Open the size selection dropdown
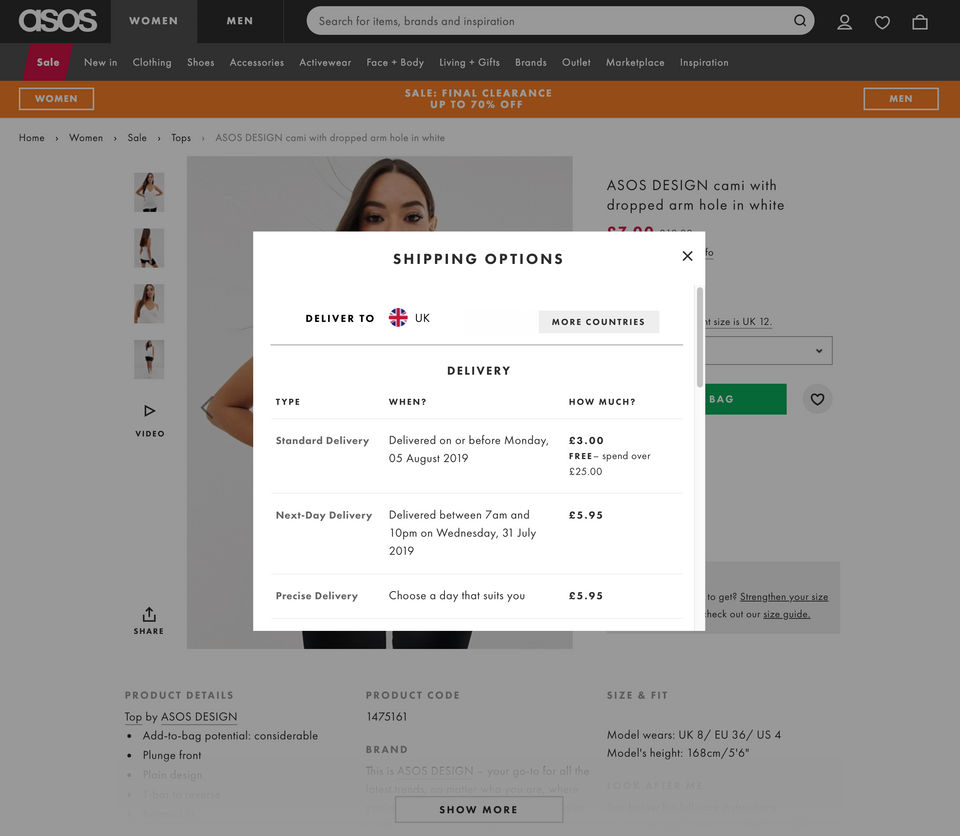The height and width of the screenshot is (836, 960). click(x=768, y=350)
